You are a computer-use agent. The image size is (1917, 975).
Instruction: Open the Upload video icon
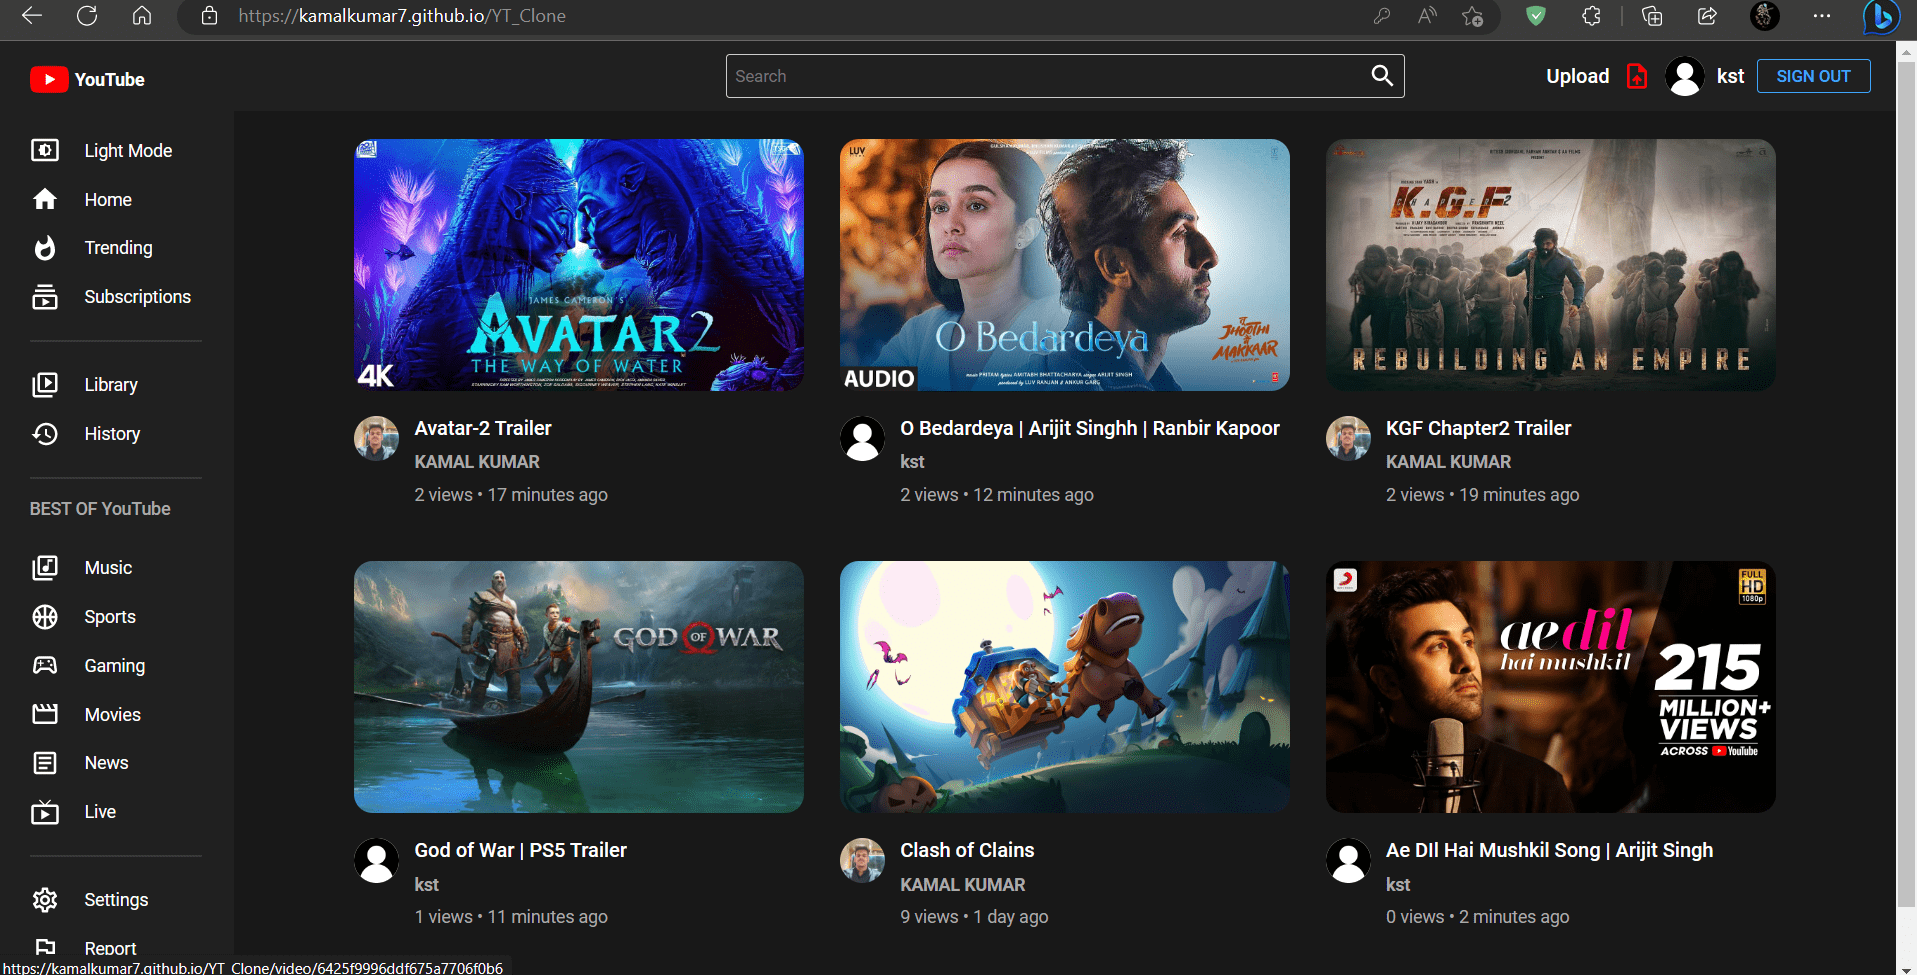[1637, 75]
